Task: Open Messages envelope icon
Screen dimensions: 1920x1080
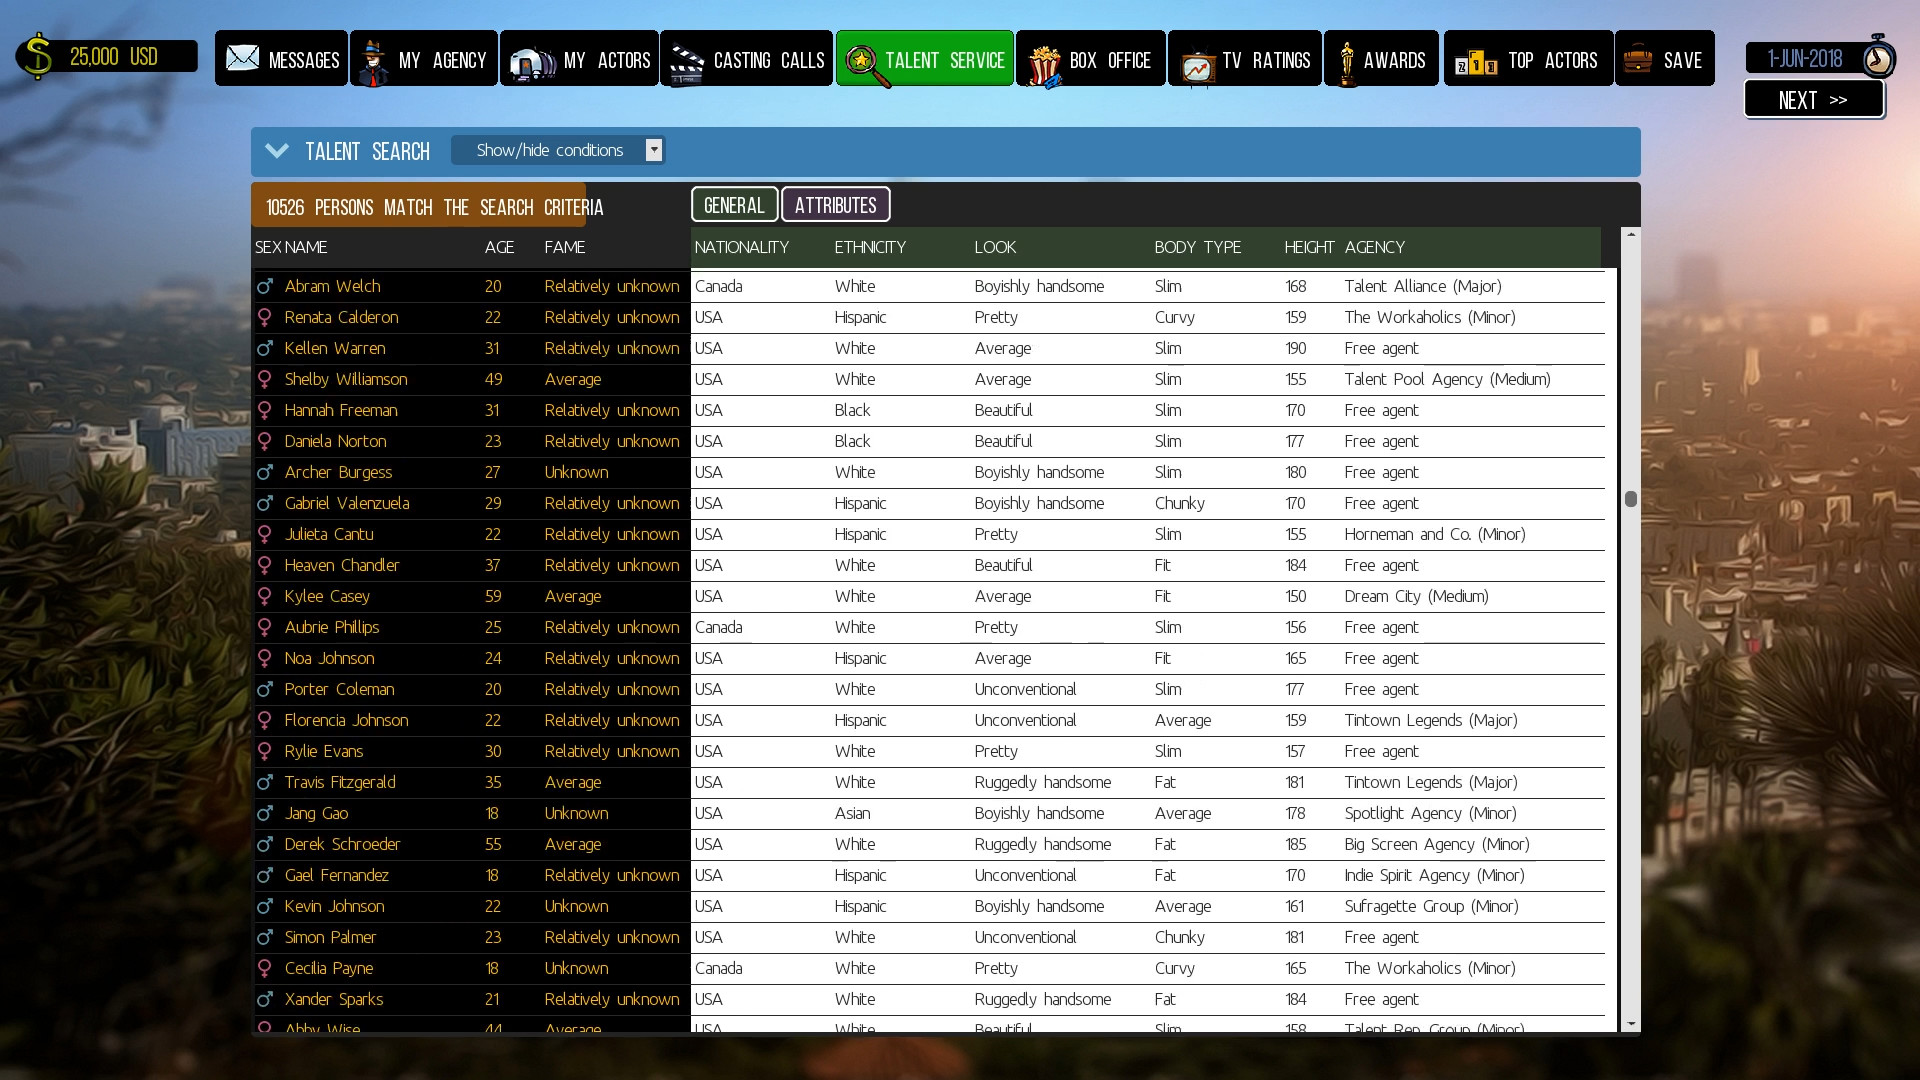Action: pyautogui.click(x=242, y=58)
